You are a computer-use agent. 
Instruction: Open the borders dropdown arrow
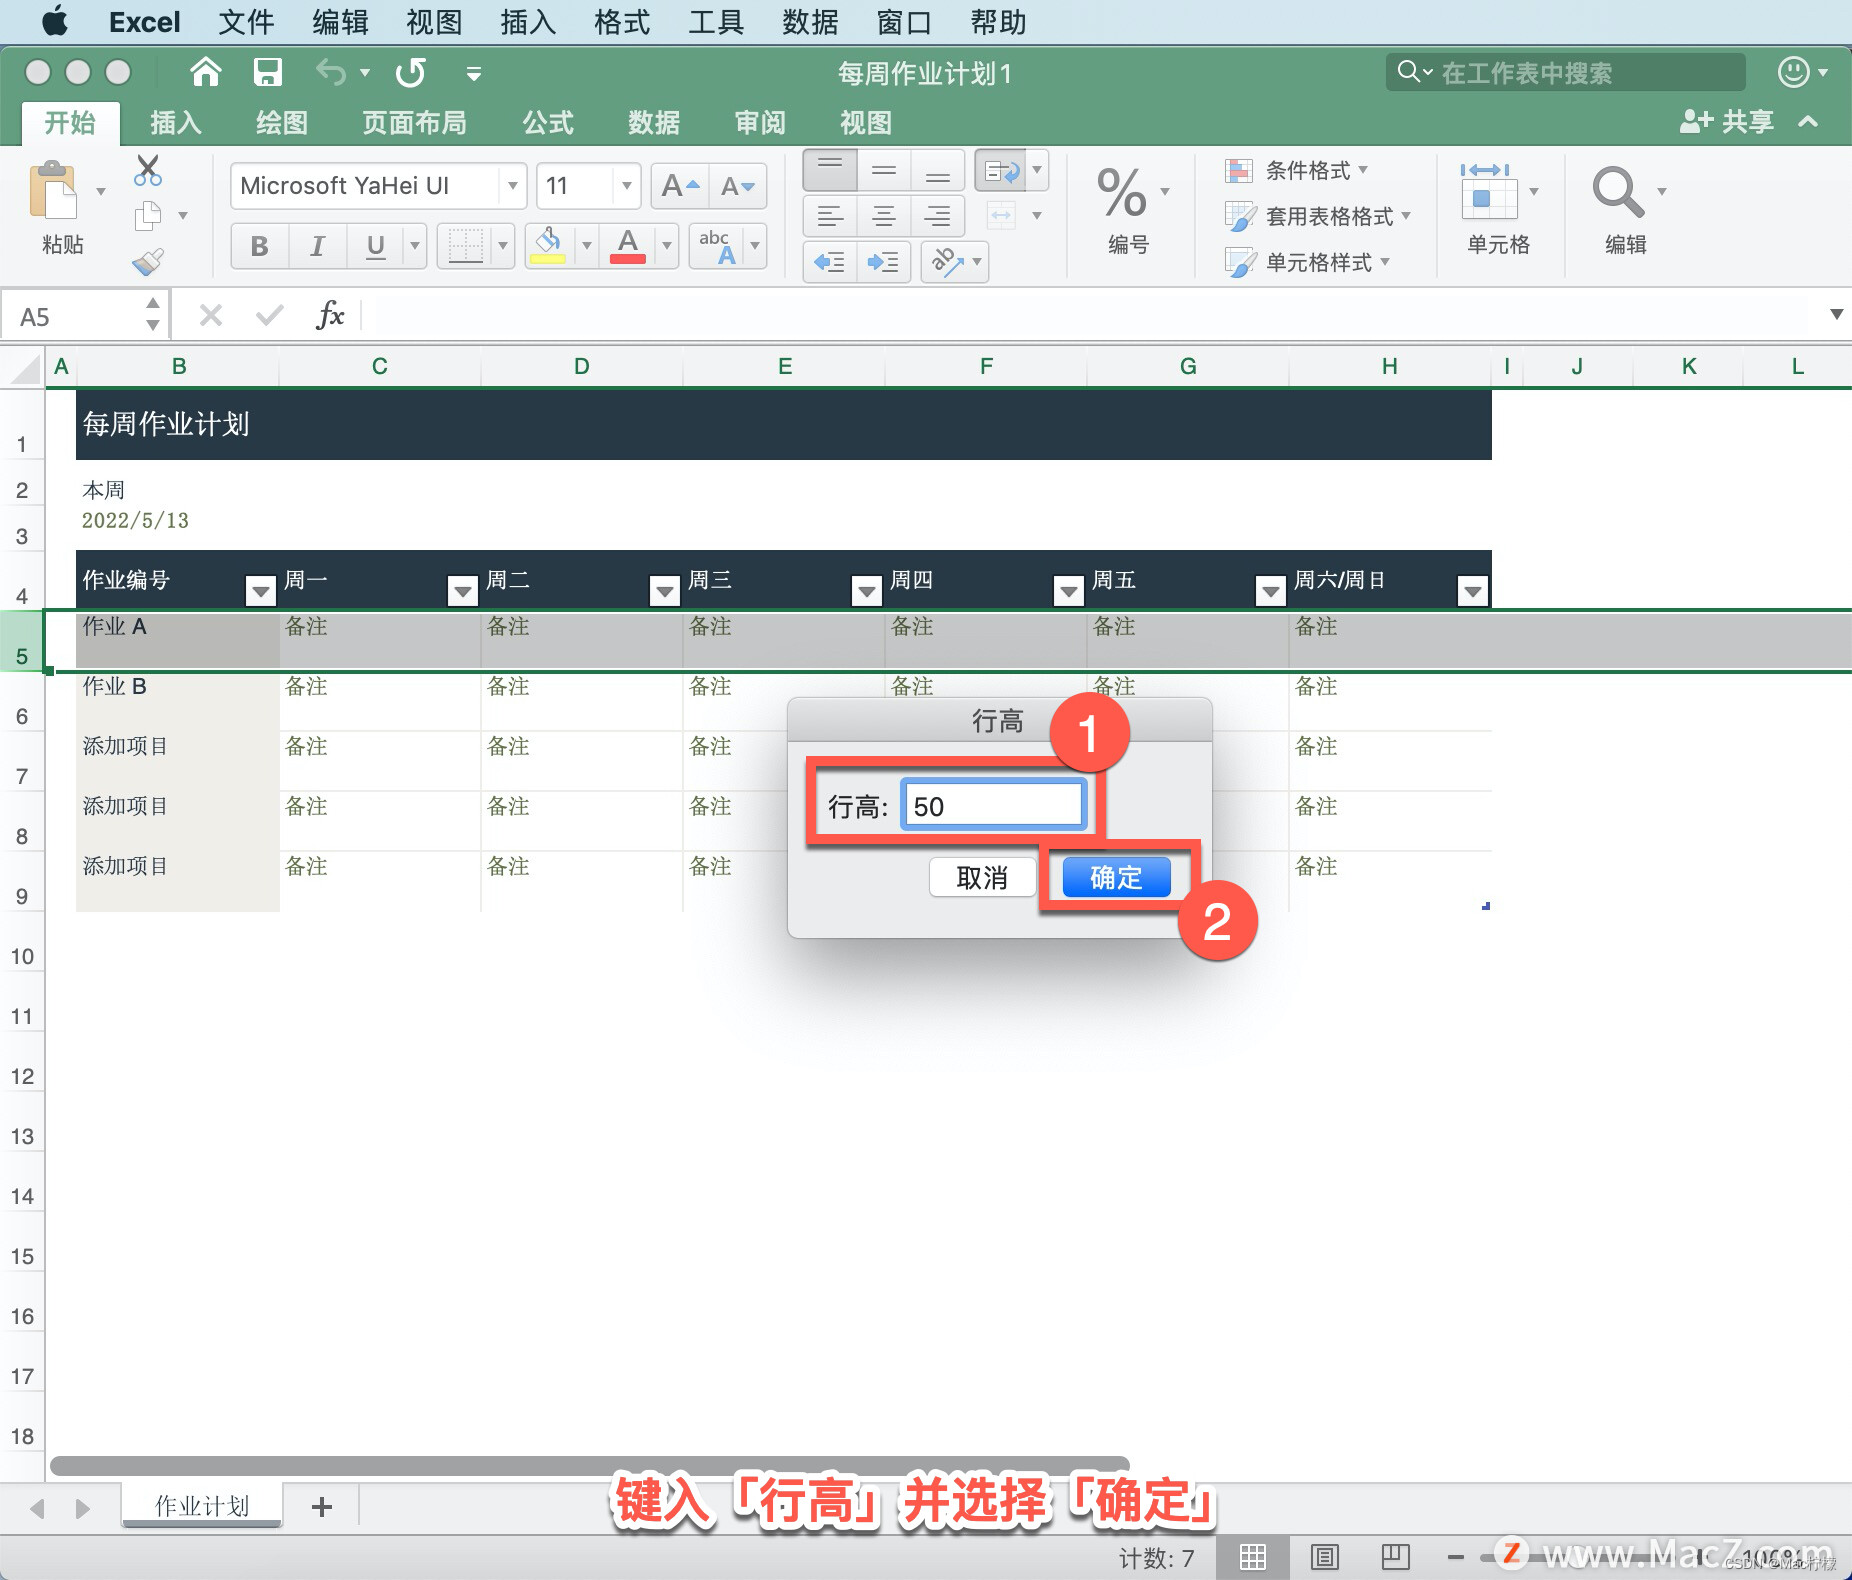(502, 246)
